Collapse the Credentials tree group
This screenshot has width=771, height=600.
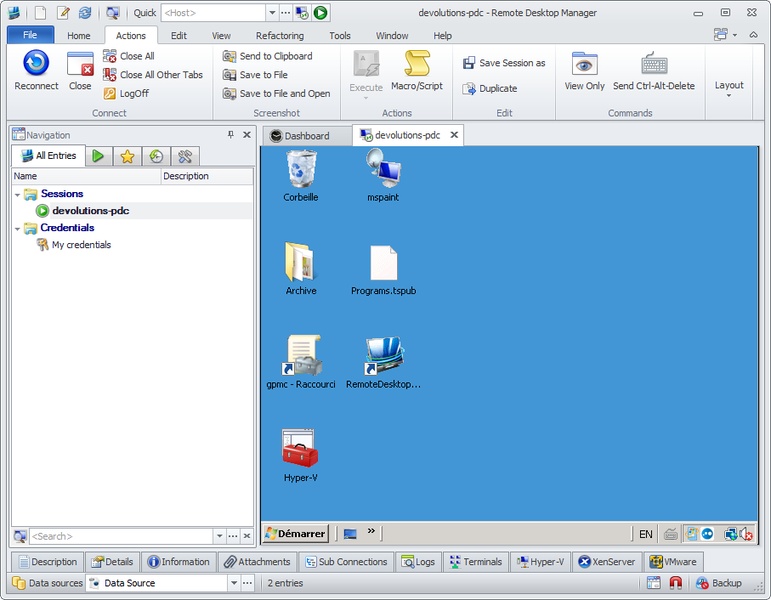coord(18,228)
